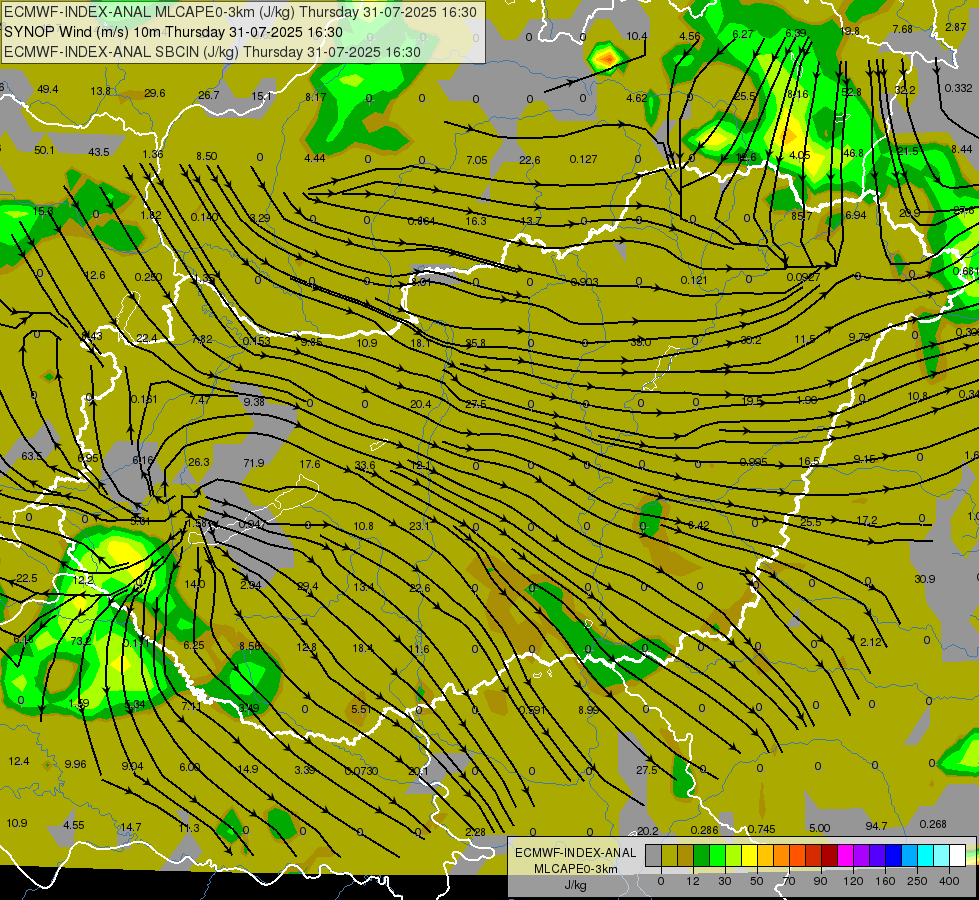Click the map value '2.12'

click(870, 642)
